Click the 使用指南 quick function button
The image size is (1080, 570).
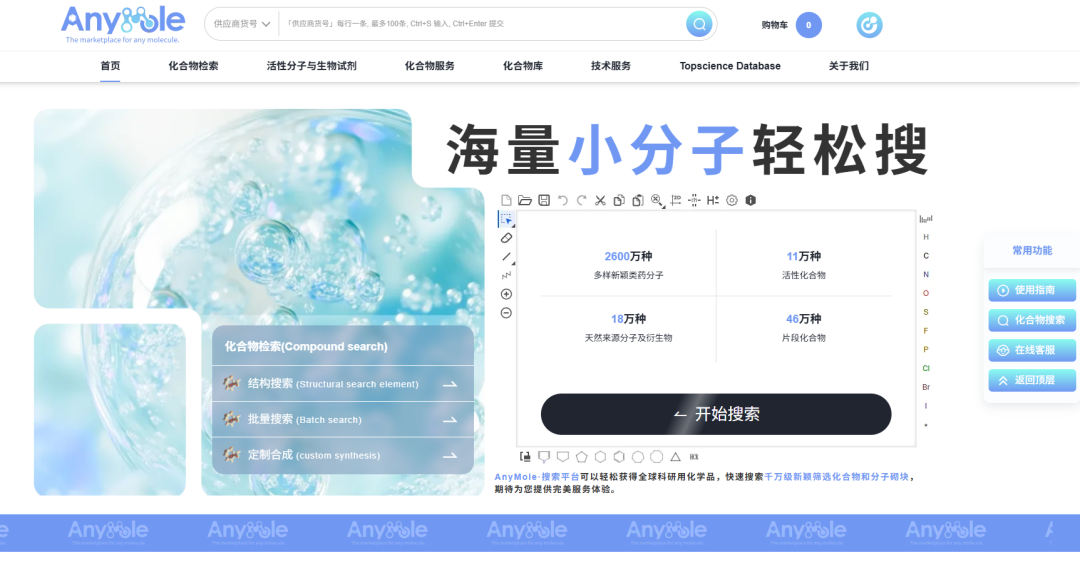click(1032, 290)
